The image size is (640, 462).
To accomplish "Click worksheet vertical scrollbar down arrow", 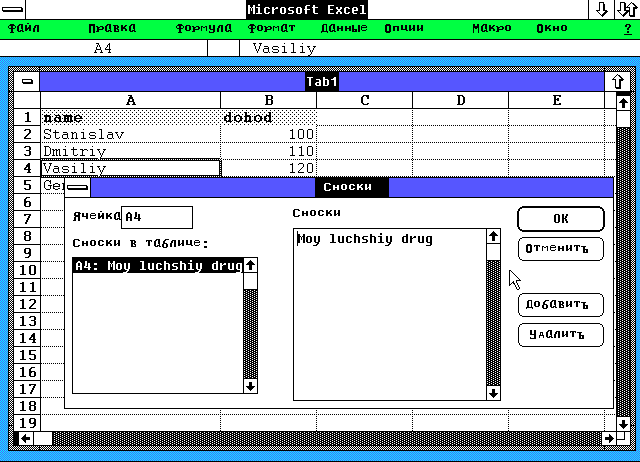I will [623, 424].
